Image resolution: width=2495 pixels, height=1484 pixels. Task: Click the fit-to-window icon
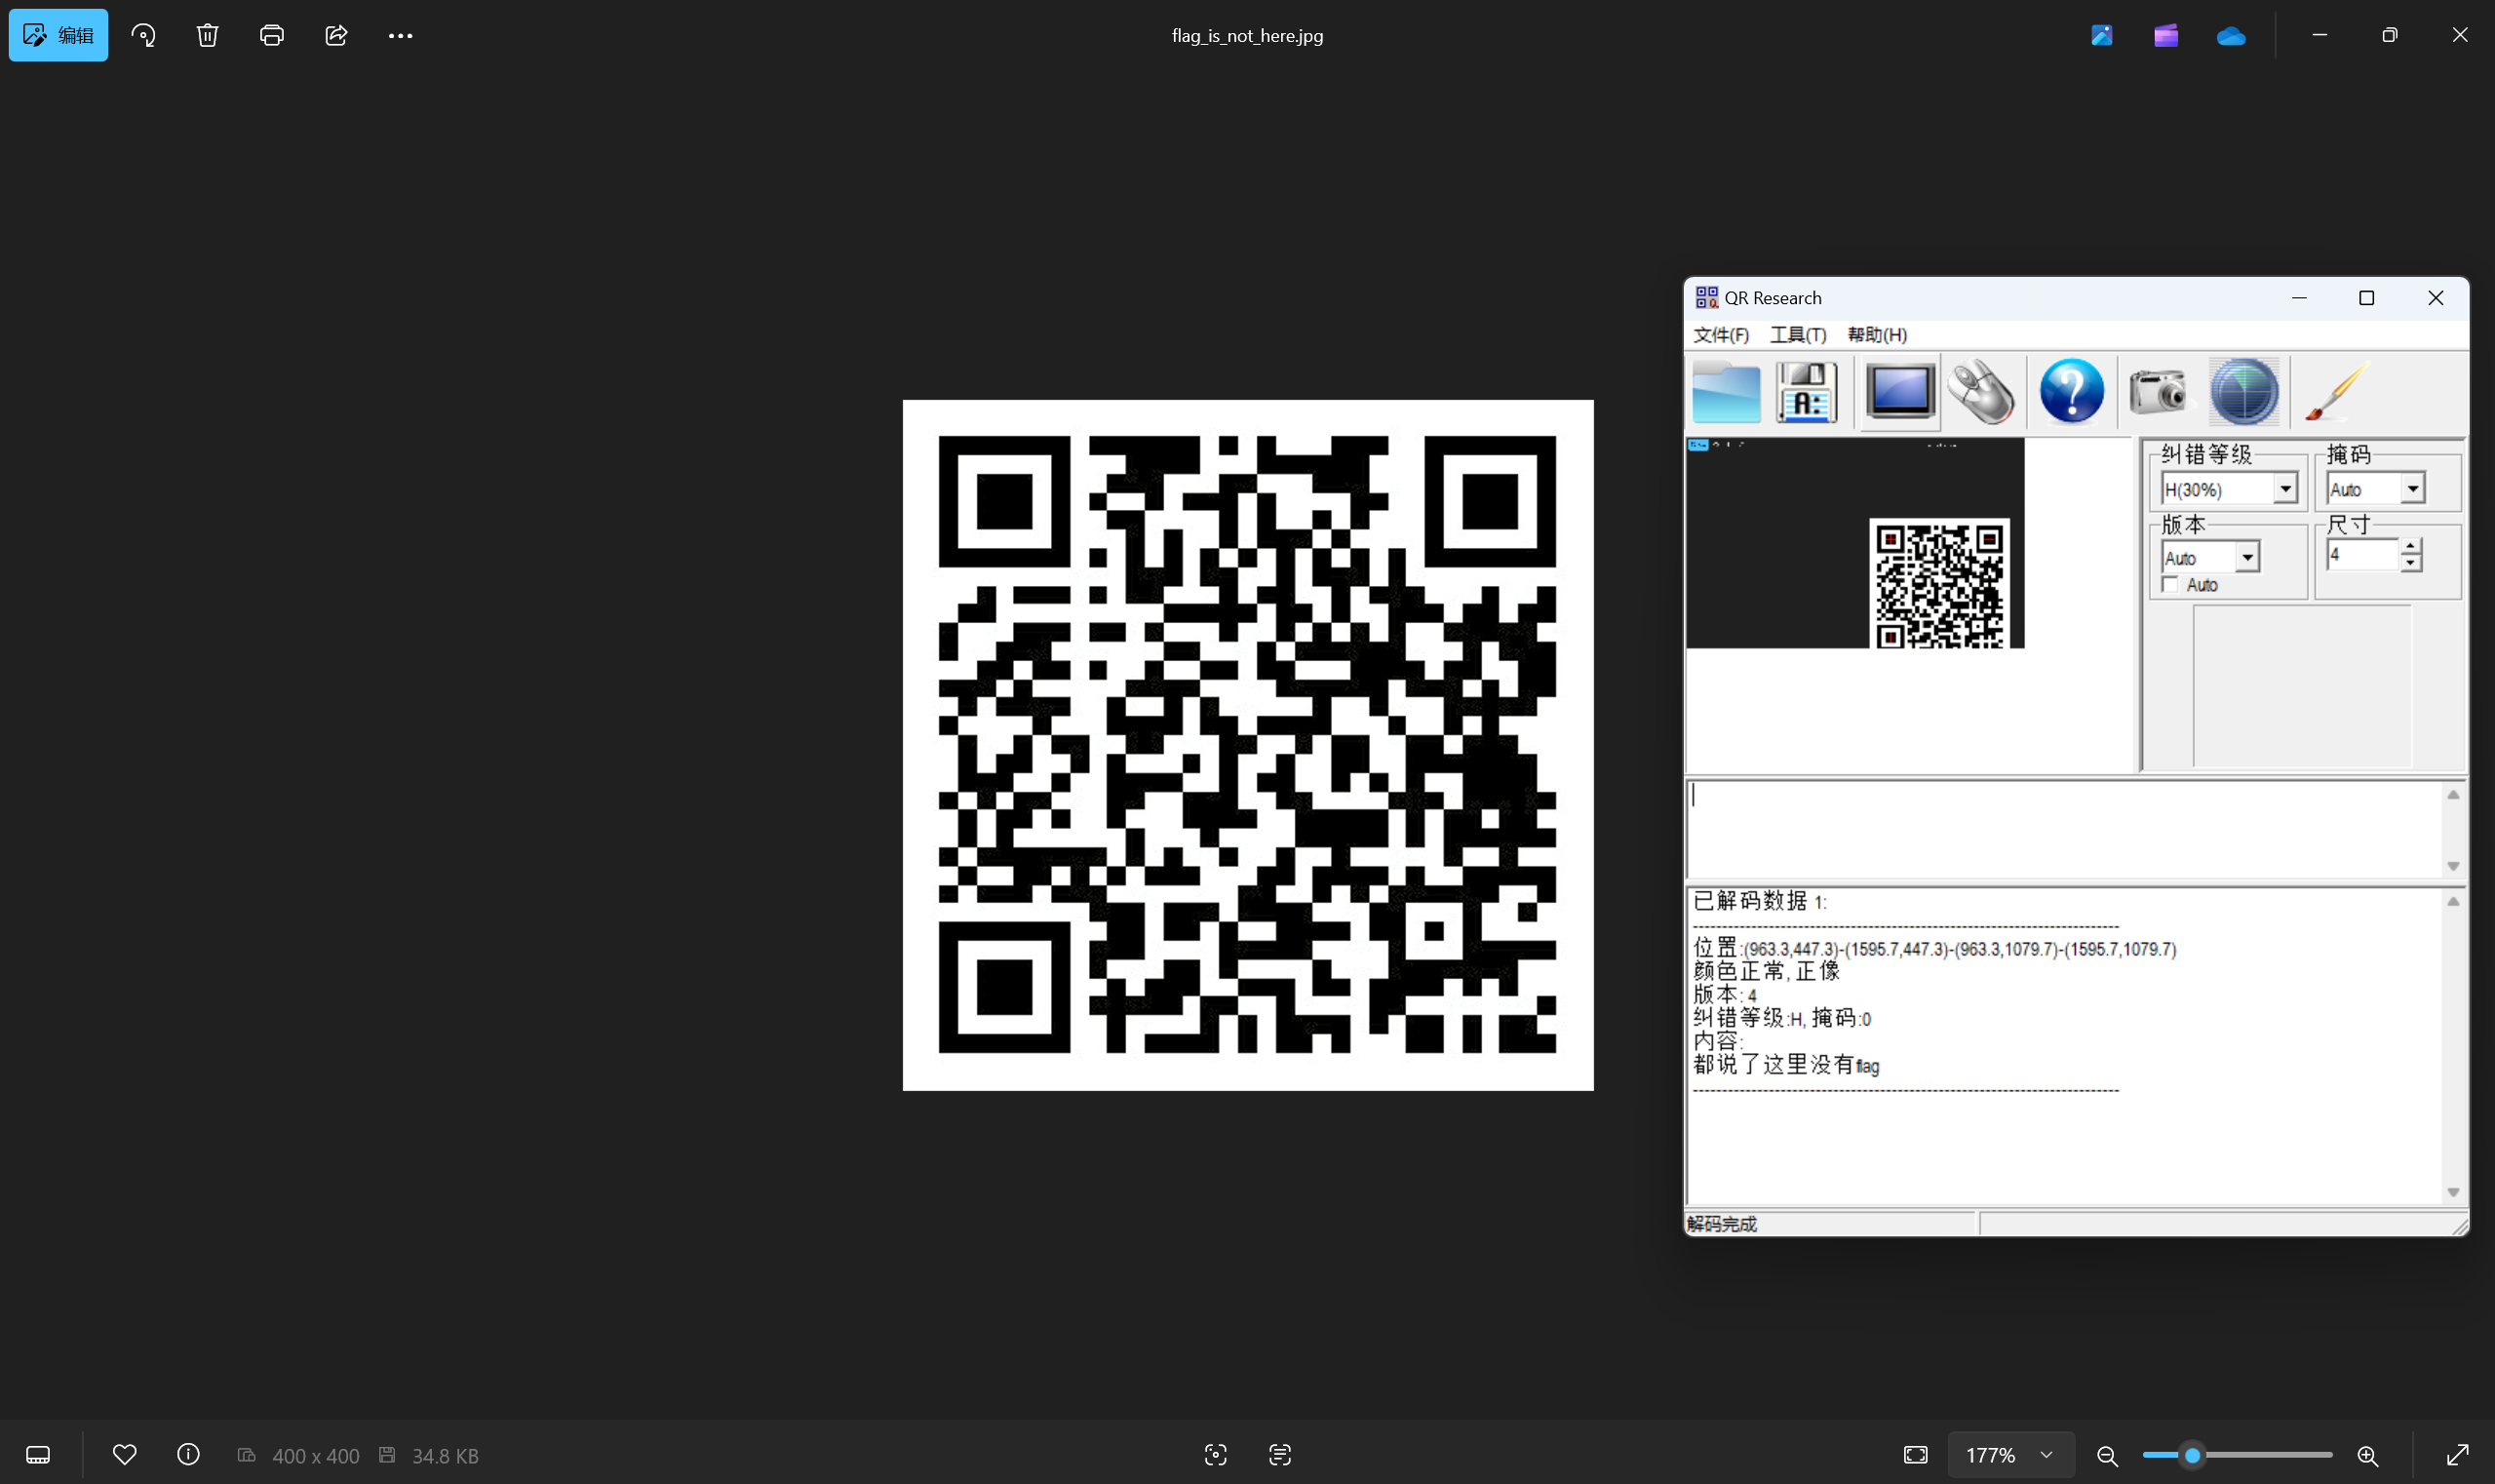click(1915, 1454)
